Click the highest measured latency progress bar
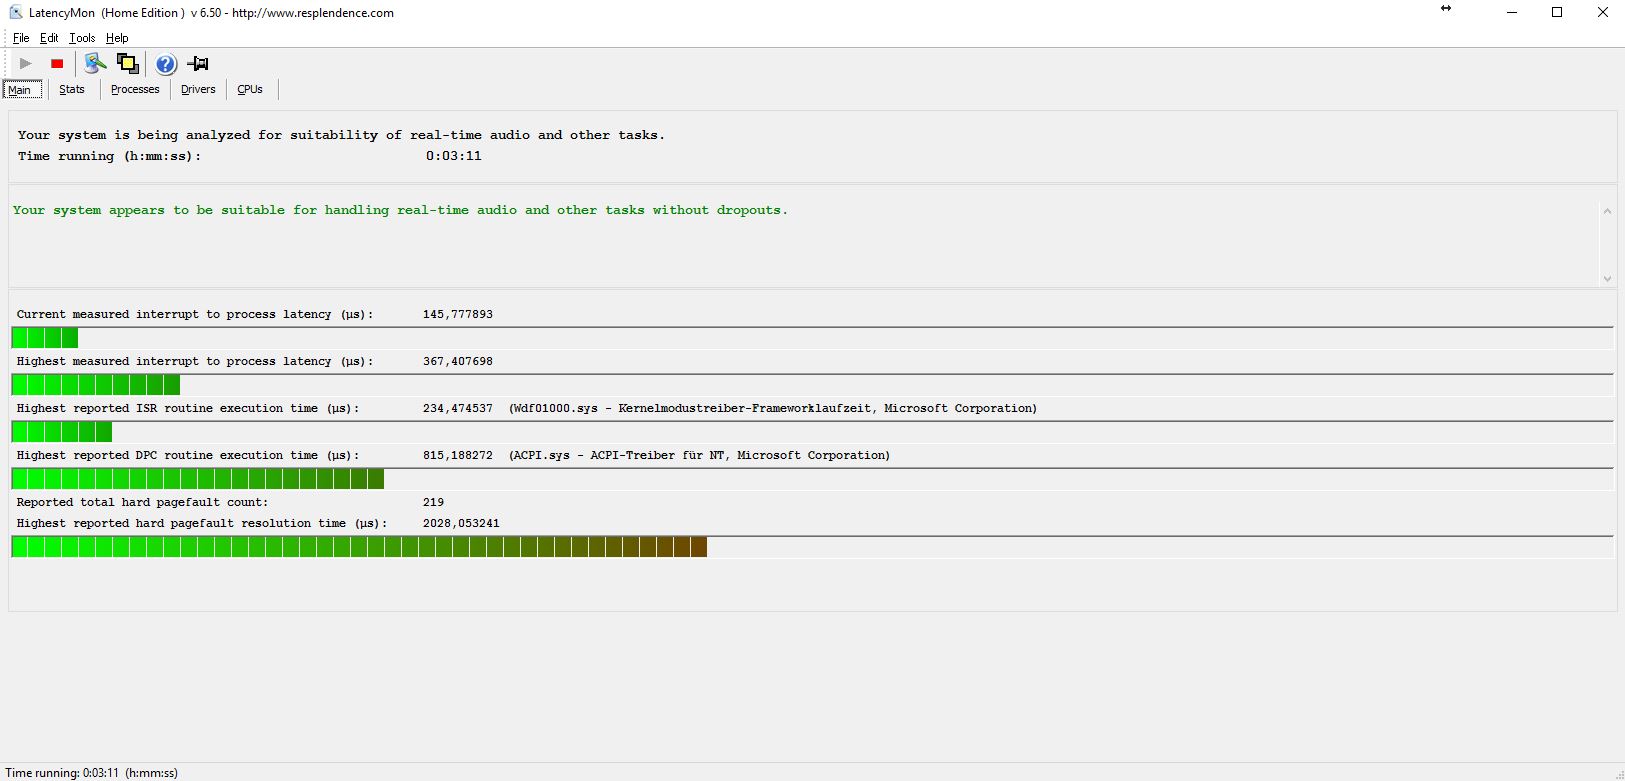1625x781 pixels. [x=812, y=385]
